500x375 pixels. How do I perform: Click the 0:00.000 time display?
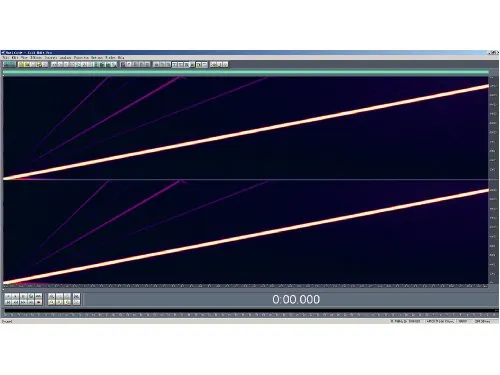coord(296,299)
